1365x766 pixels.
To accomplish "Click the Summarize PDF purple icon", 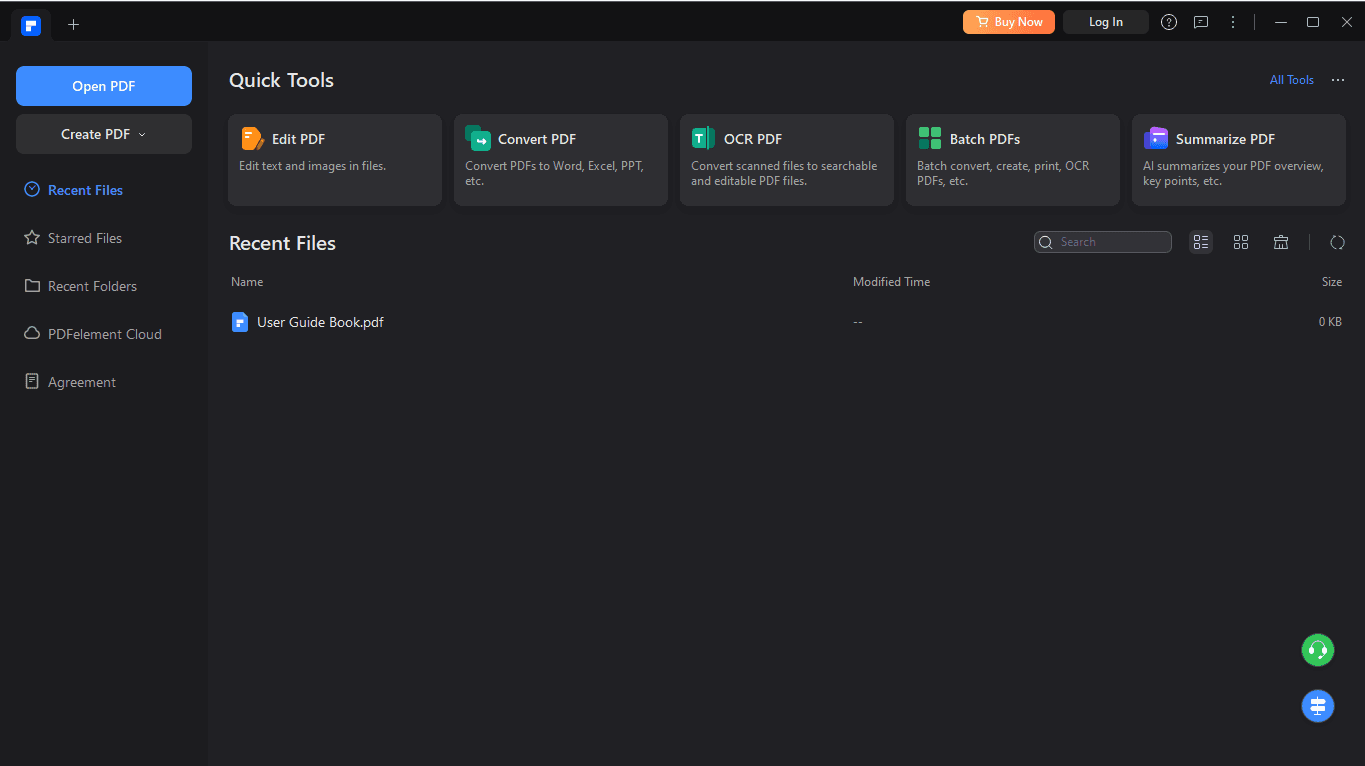I will point(1156,138).
